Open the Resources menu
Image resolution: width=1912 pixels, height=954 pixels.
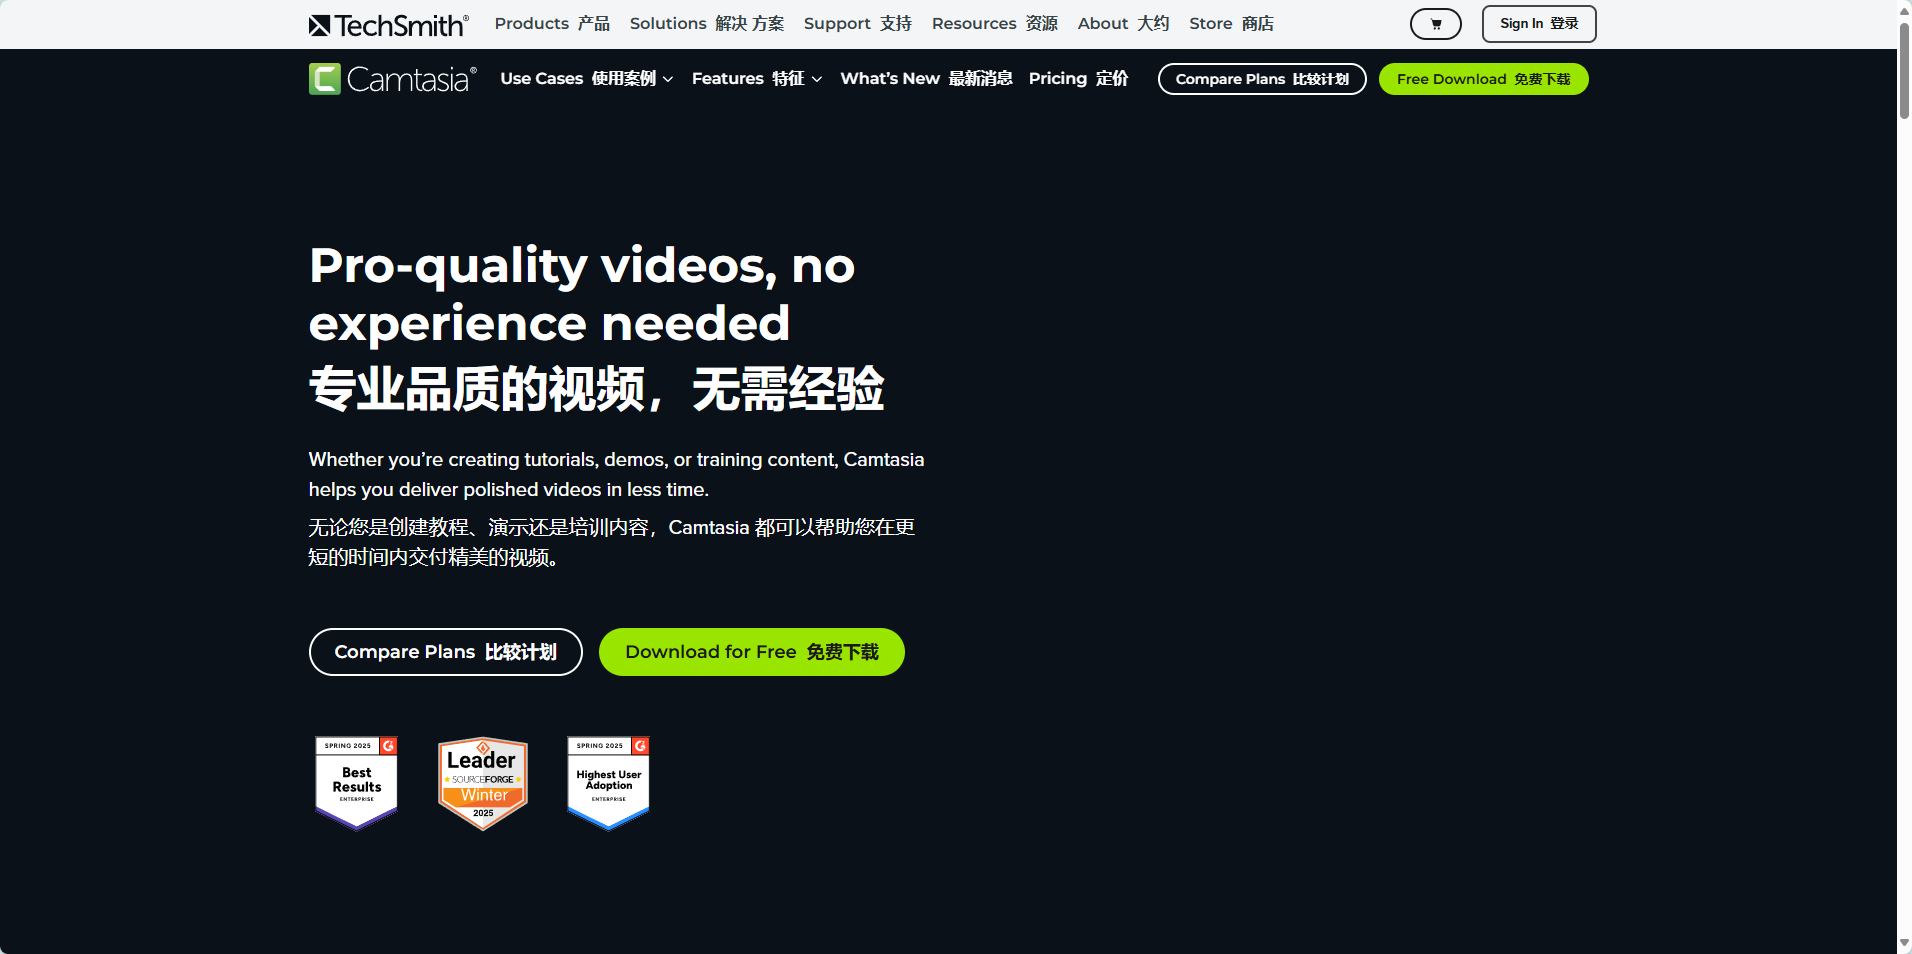tap(995, 24)
